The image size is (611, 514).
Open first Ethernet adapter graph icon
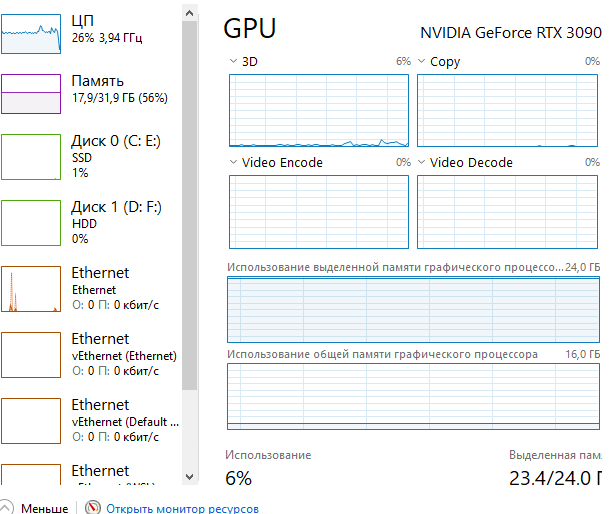(x=31, y=289)
